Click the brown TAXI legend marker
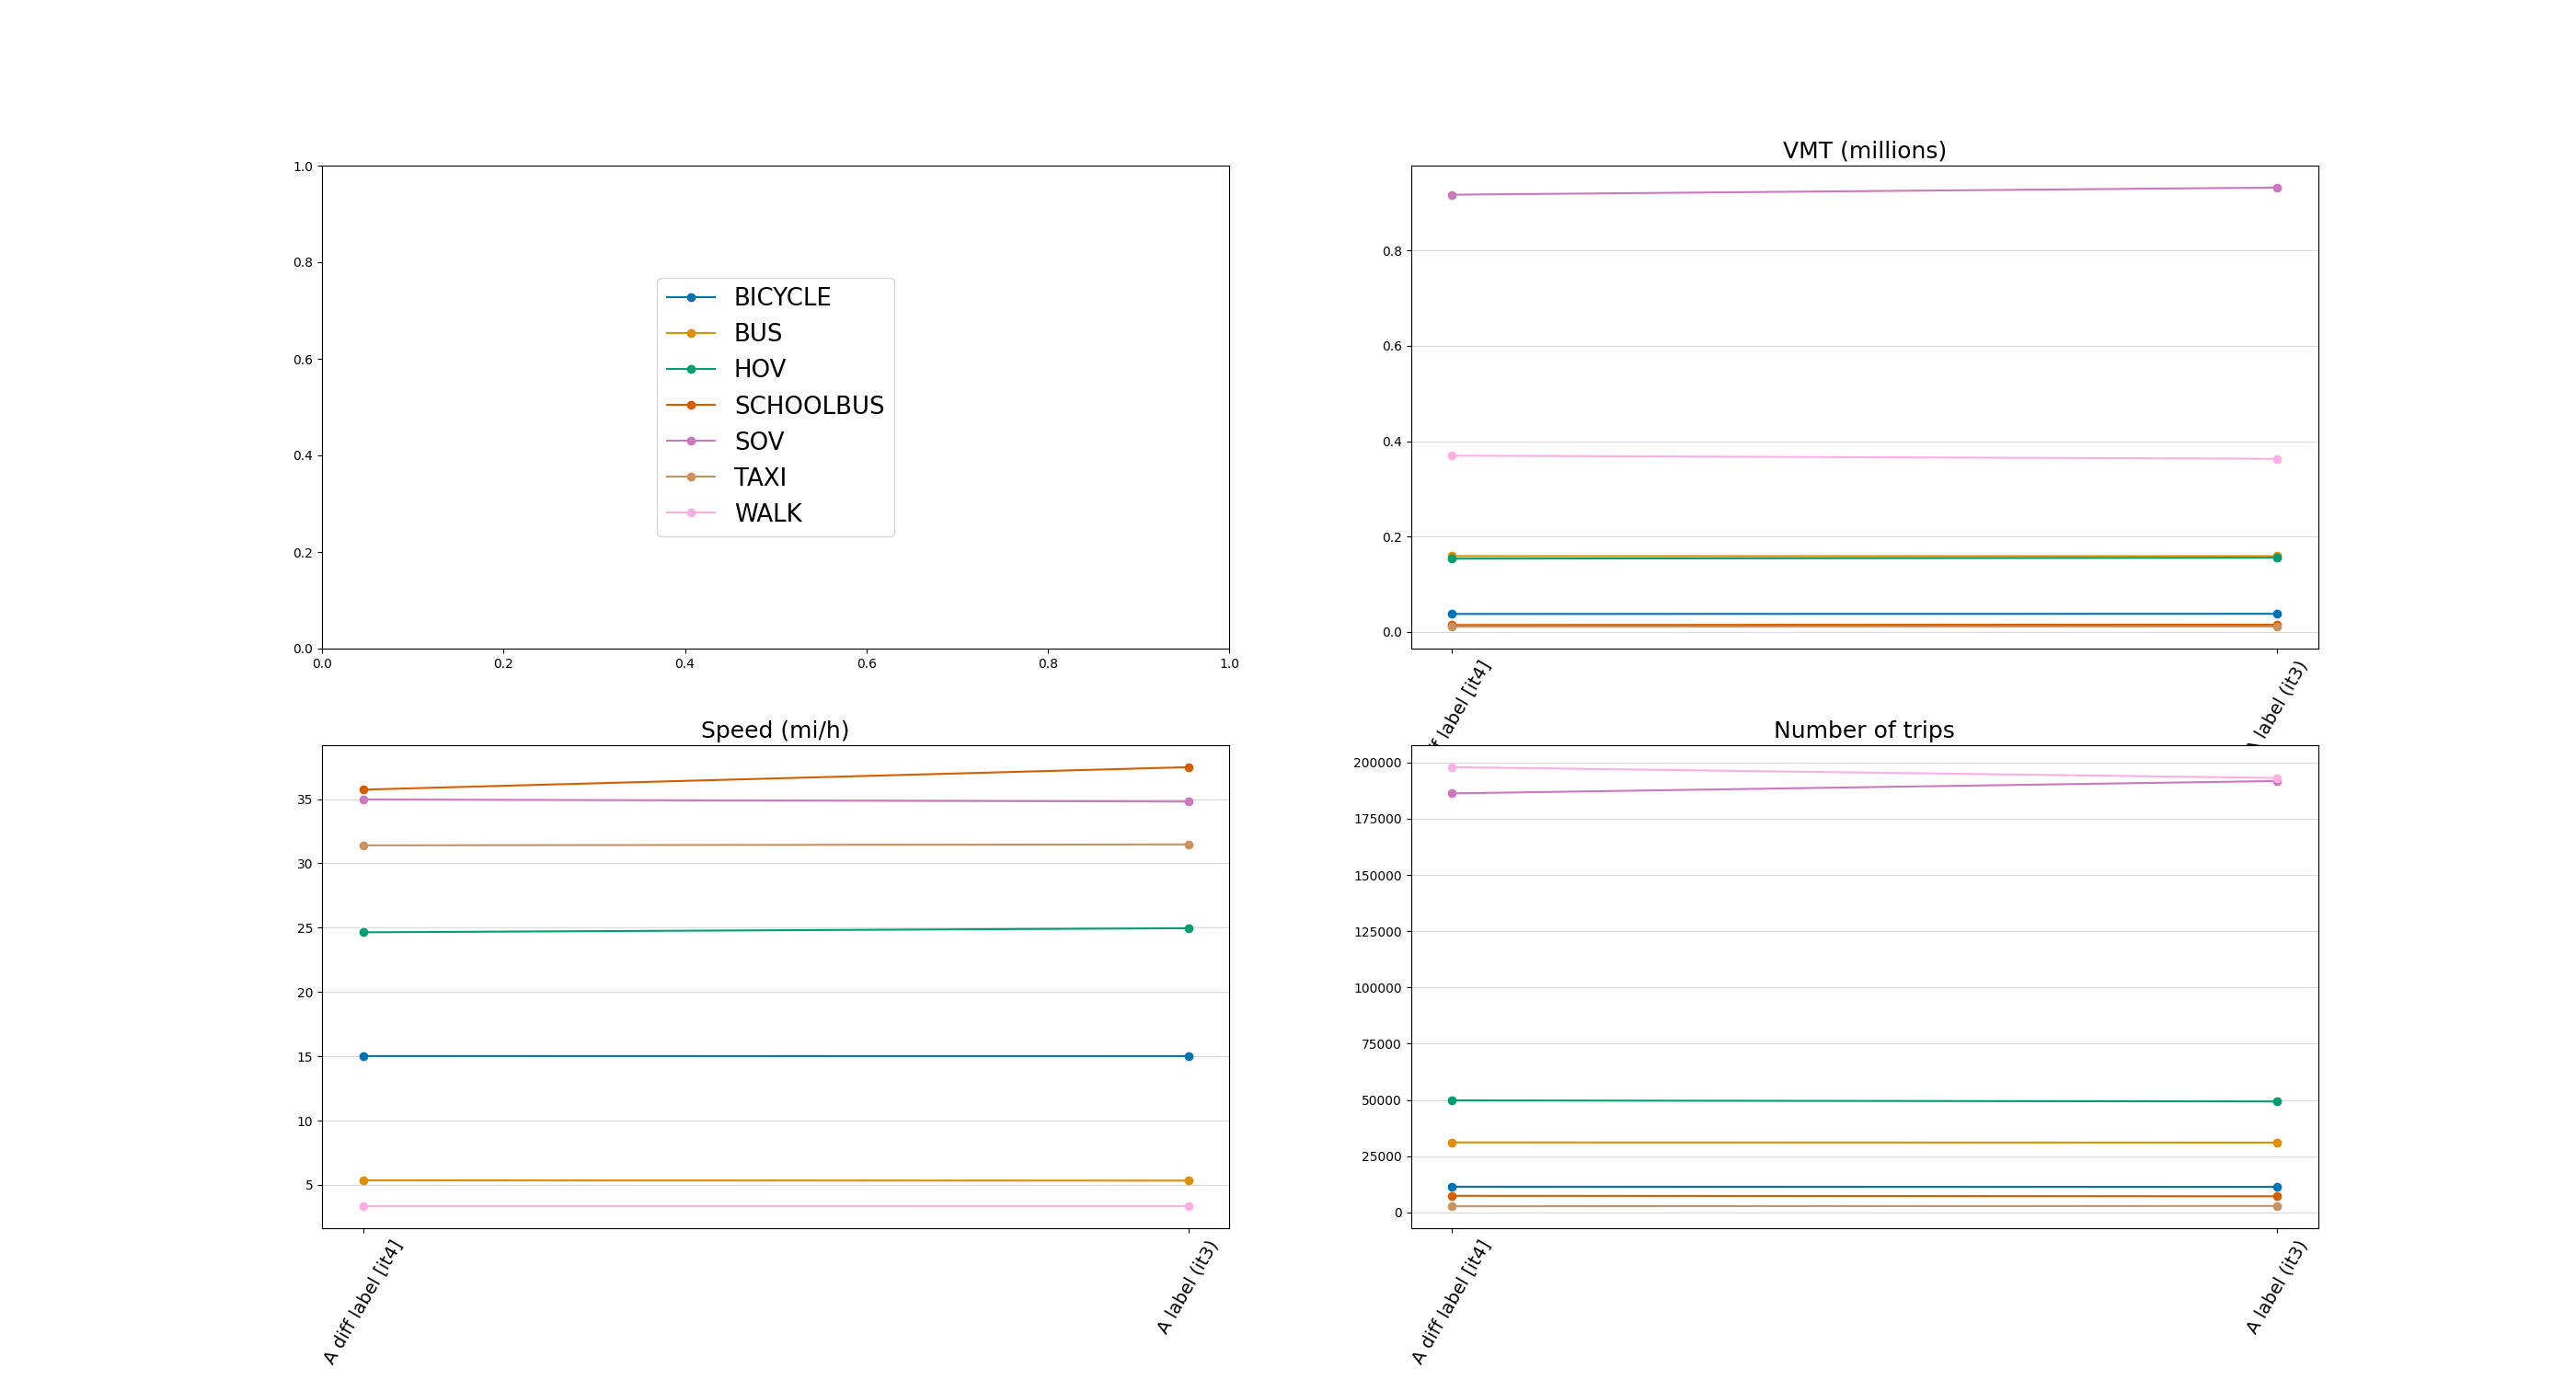The image size is (2576, 1380). [x=691, y=477]
